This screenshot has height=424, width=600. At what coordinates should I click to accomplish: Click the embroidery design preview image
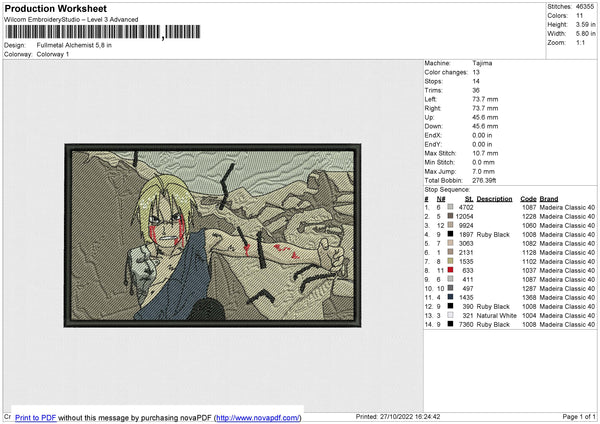coord(213,235)
